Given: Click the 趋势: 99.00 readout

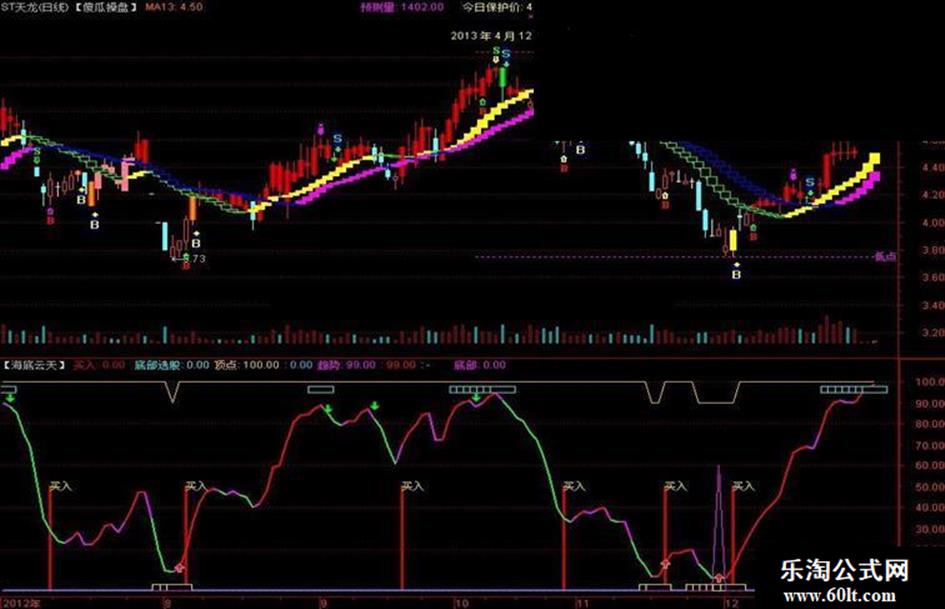Looking at the screenshot, I should point(347,365).
